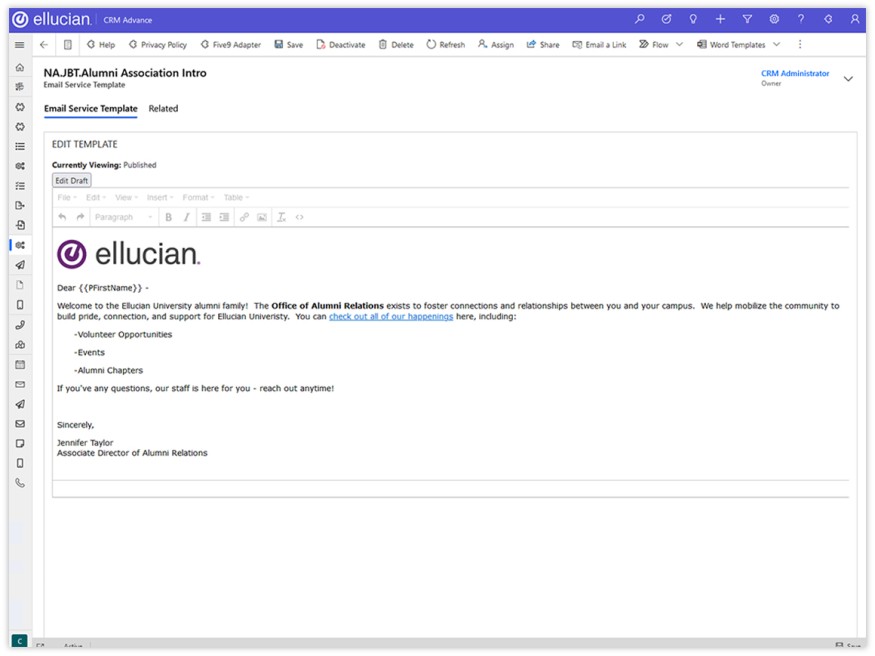Click Save in the command bar
The image size is (875, 656).
(x=289, y=45)
